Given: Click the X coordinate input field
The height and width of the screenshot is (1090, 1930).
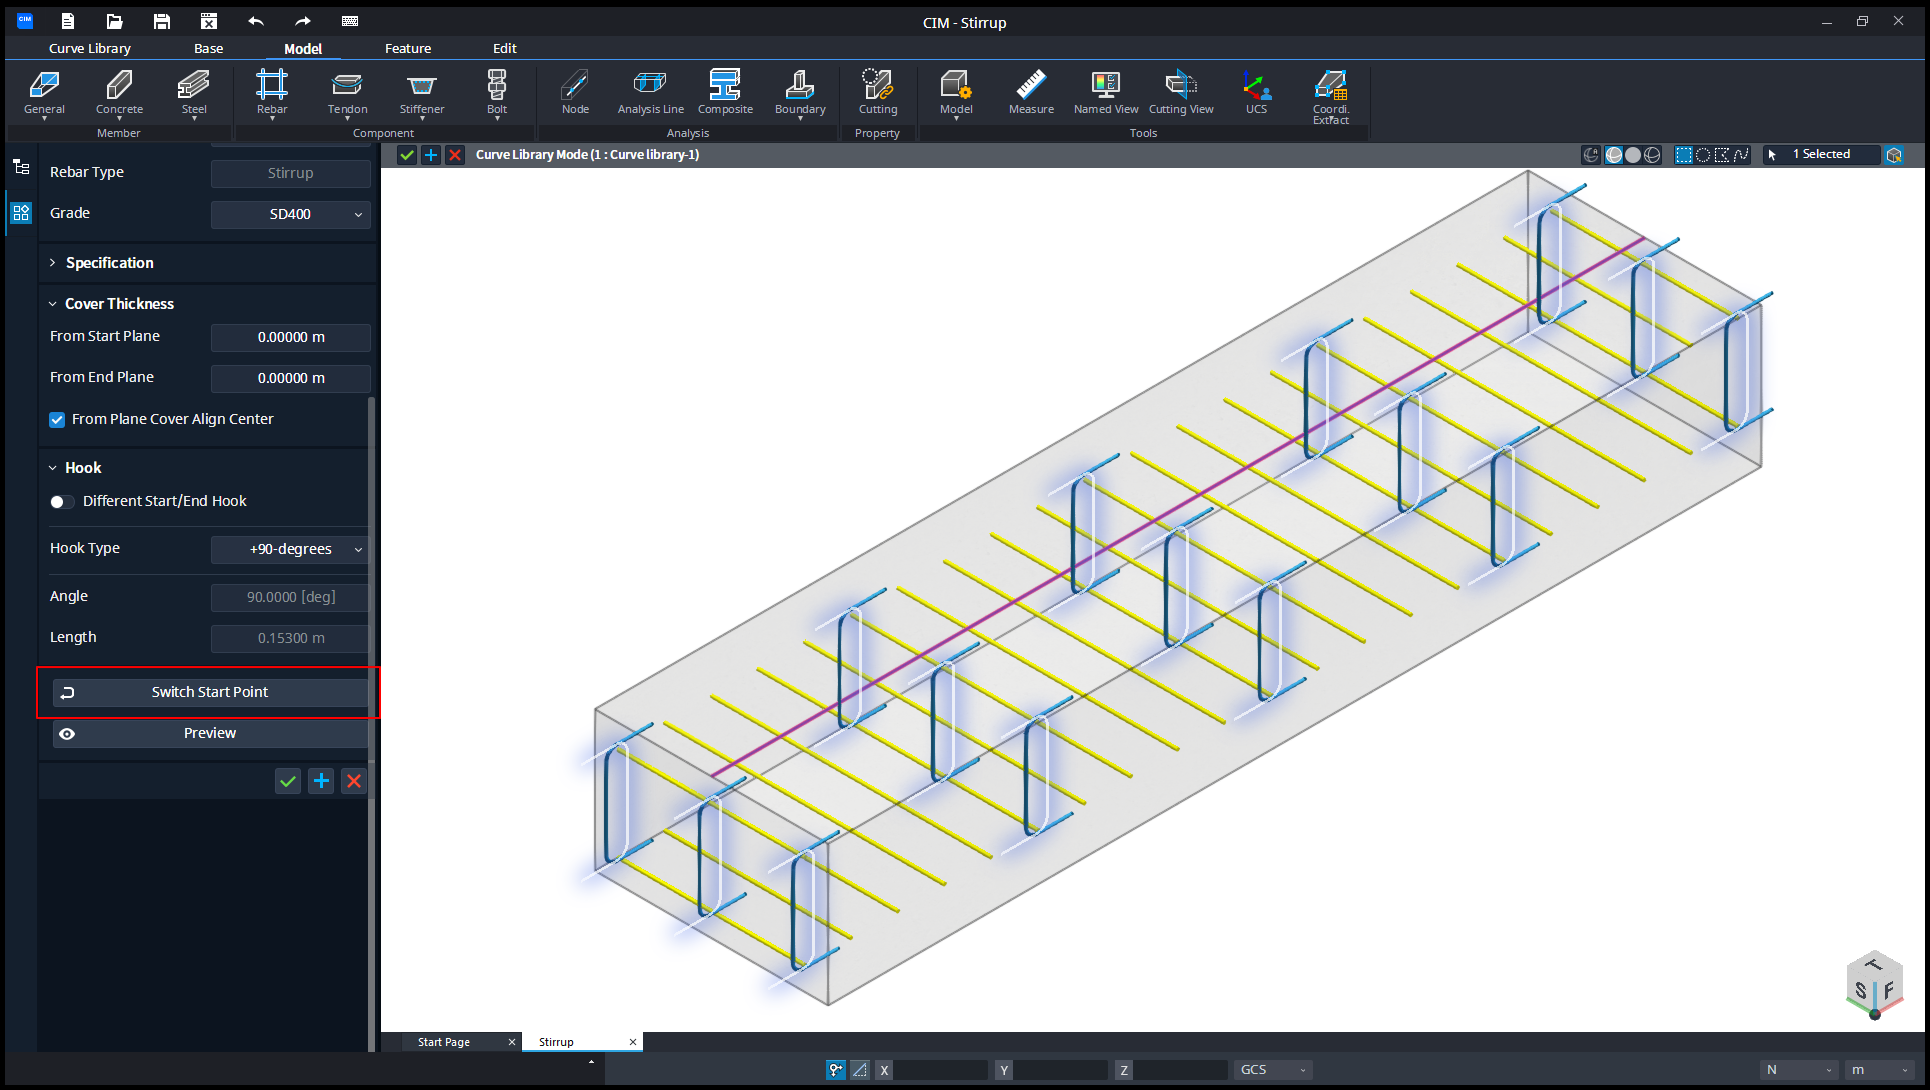Looking at the screenshot, I should pos(940,1070).
